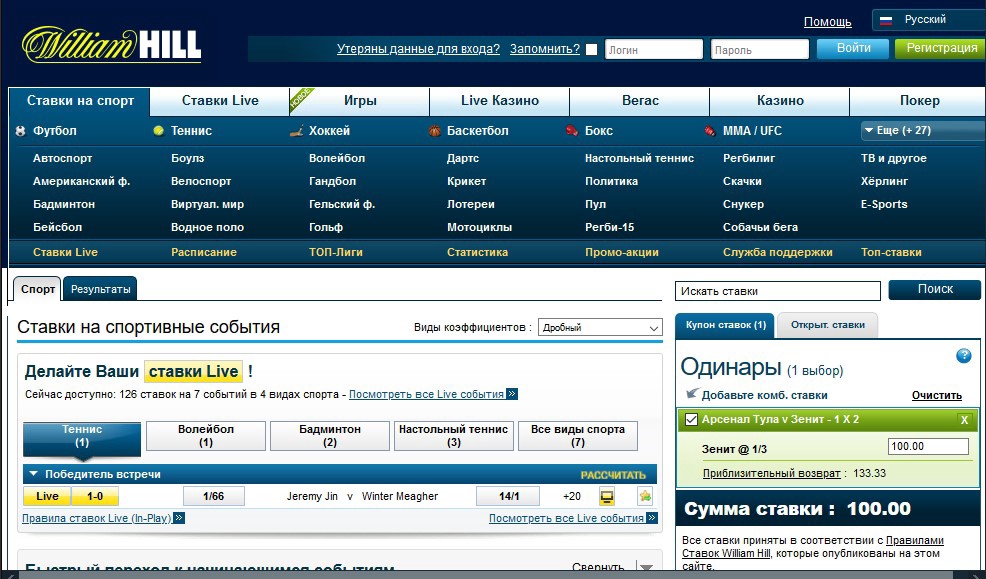The image size is (986, 579).
Task: Open the Топ-ставки link
Action: pyautogui.click(x=891, y=252)
